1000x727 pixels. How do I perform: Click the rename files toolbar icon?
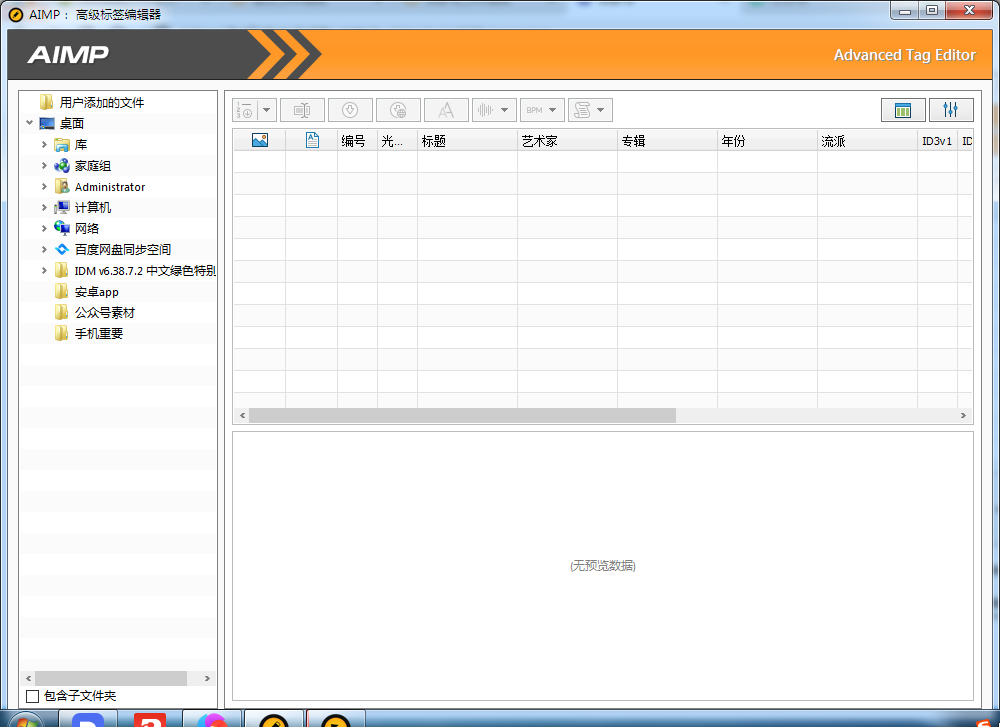pos(302,110)
